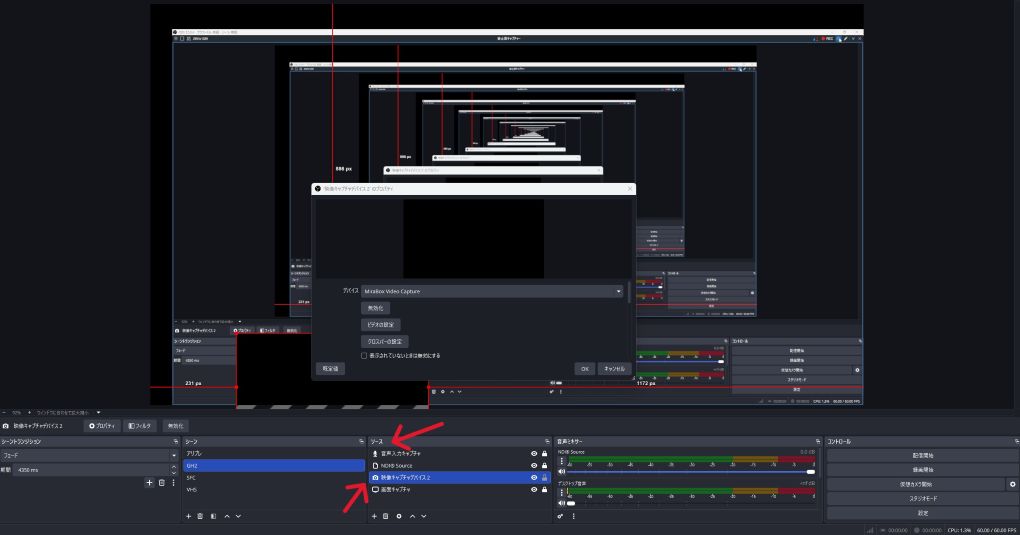Delete the selected scene with the trash icon
The height and width of the screenshot is (535, 1020).
point(200,516)
